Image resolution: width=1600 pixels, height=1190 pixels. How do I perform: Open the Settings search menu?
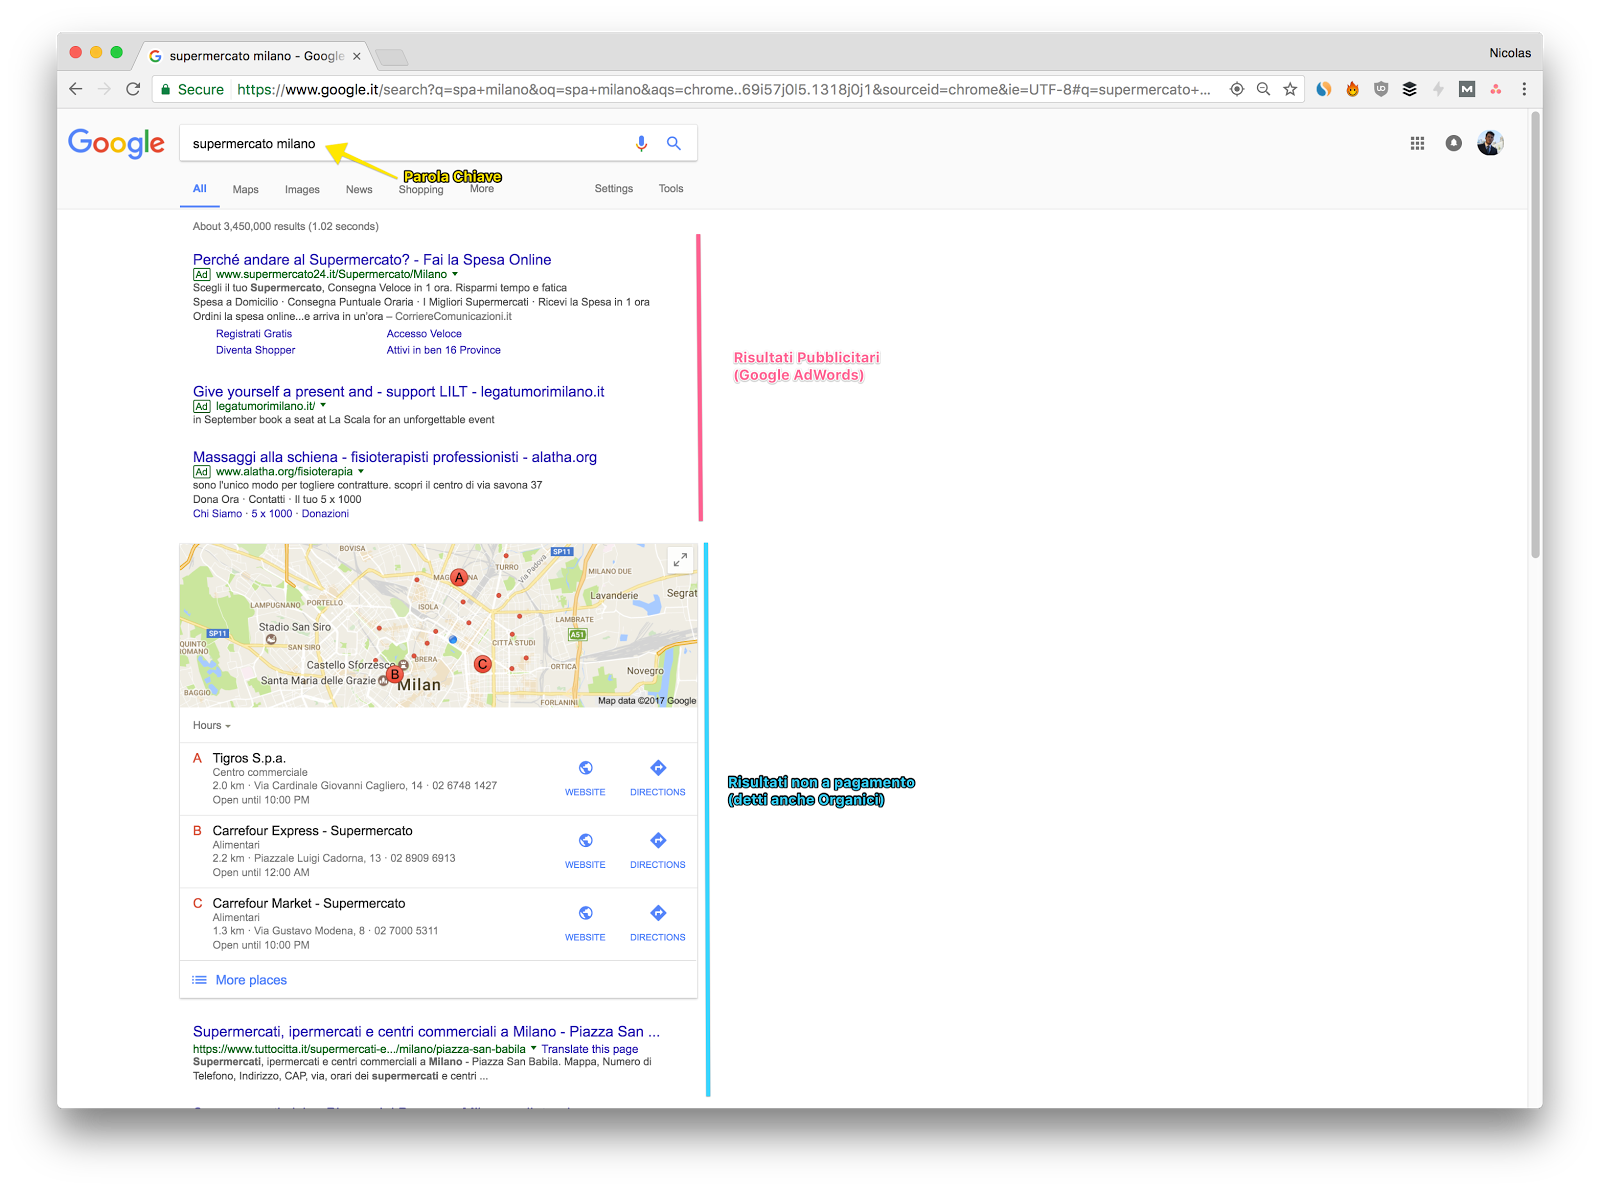click(614, 188)
